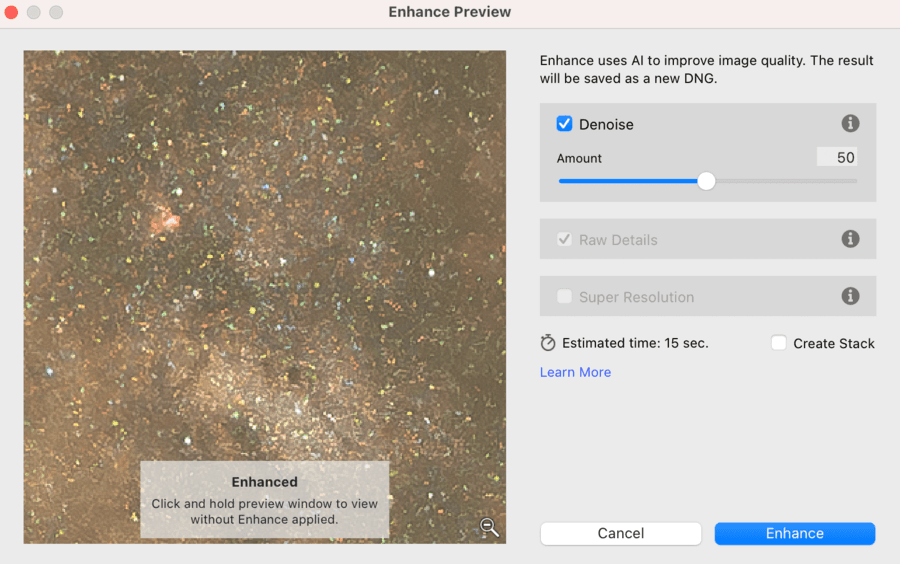Click the yellow minimize window button
This screenshot has height=564, width=900.
point(34,12)
